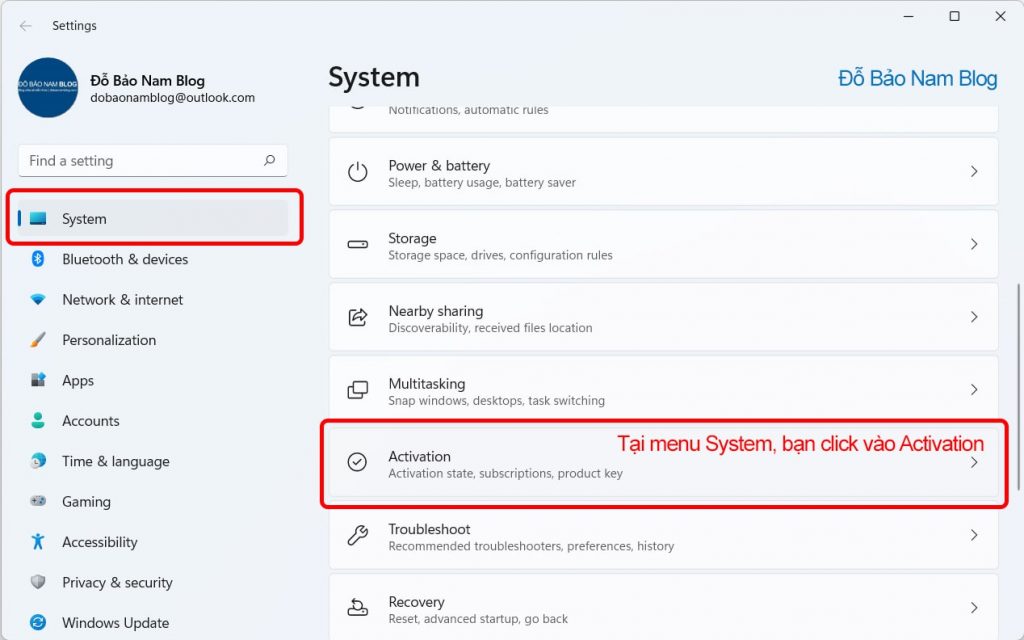Image resolution: width=1024 pixels, height=640 pixels.
Task: Click the Windows Update sync icon
Action: tap(38, 623)
